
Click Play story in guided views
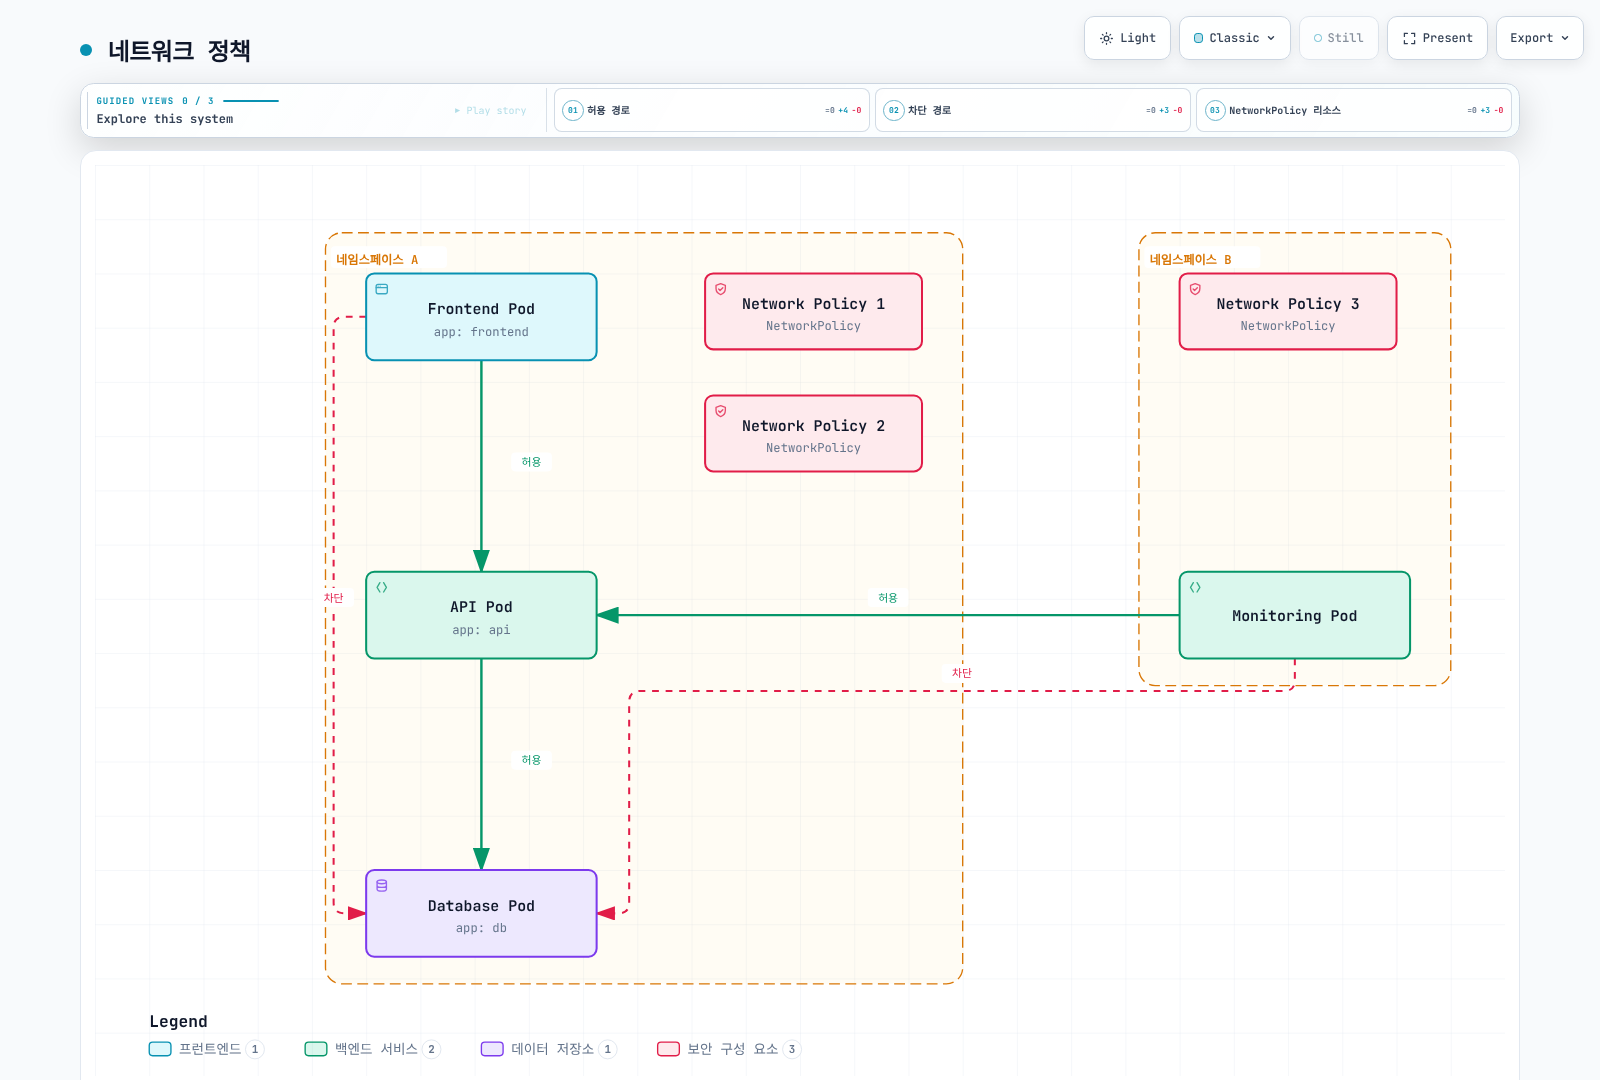(x=490, y=110)
